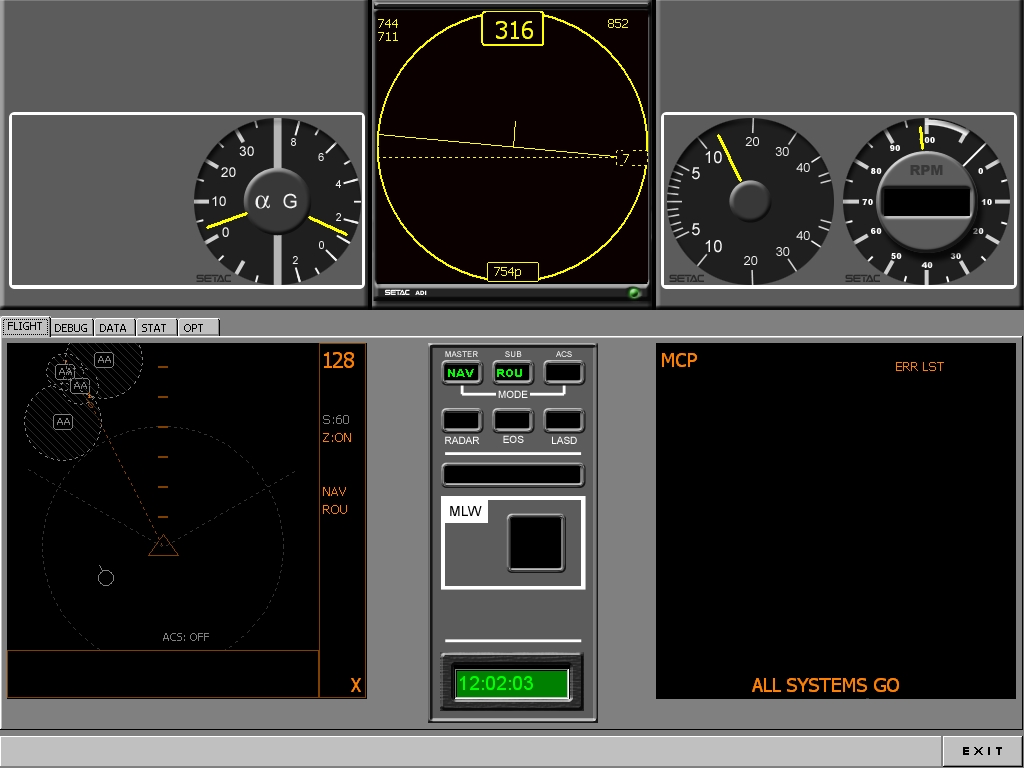Enable the EOS button
The width and height of the screenshot is (1024, 768).
pos(513,421)
